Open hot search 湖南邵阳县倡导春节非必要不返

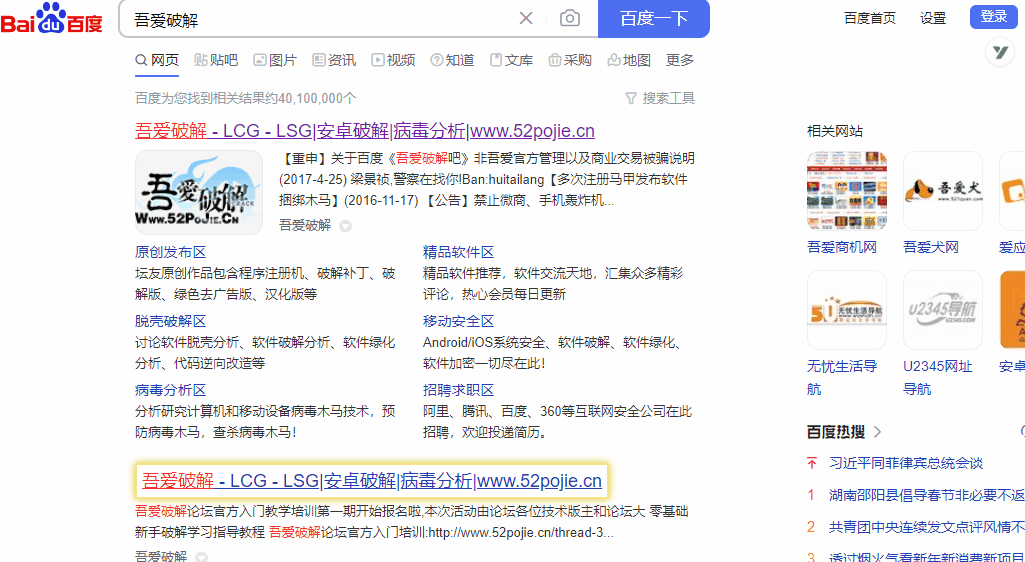[x=927, y=495]
